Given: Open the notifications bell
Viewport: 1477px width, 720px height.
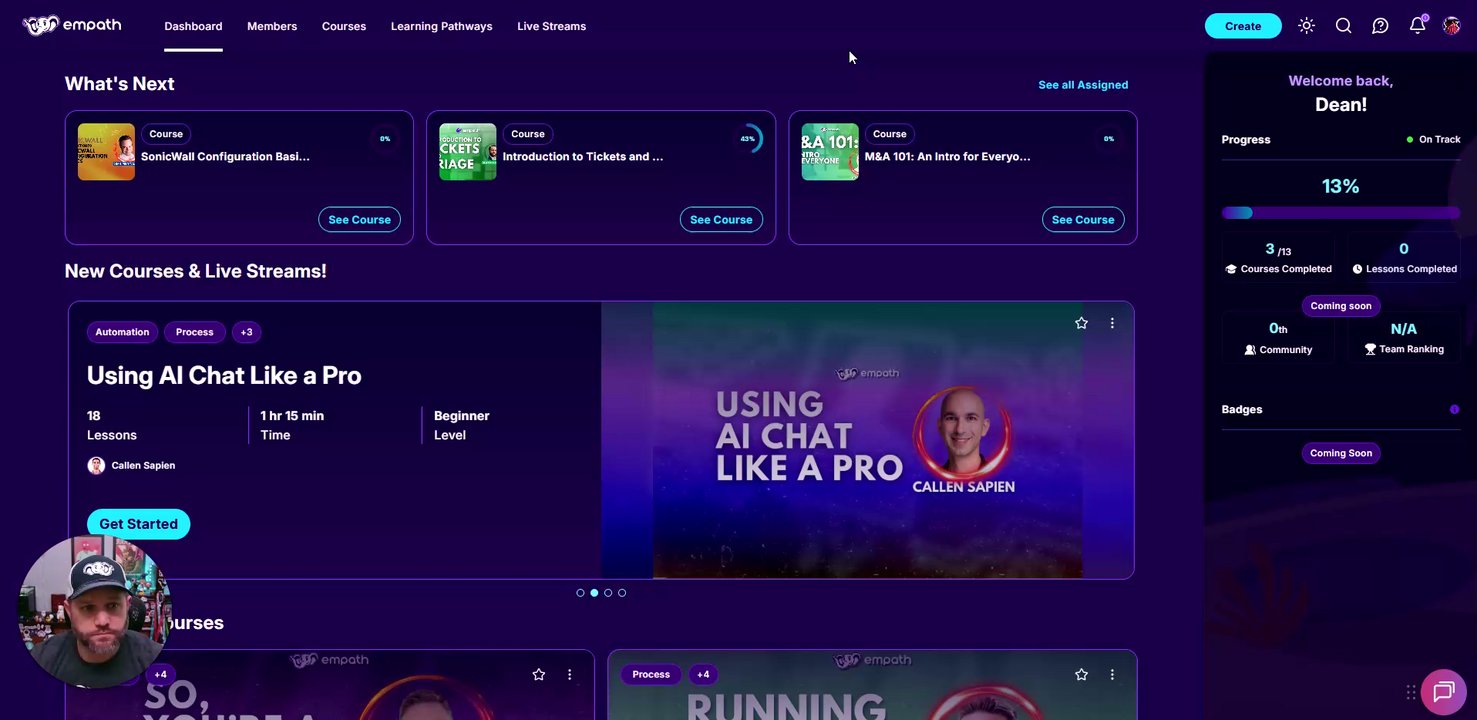Looking at the screenshot, I should 1417,25.
